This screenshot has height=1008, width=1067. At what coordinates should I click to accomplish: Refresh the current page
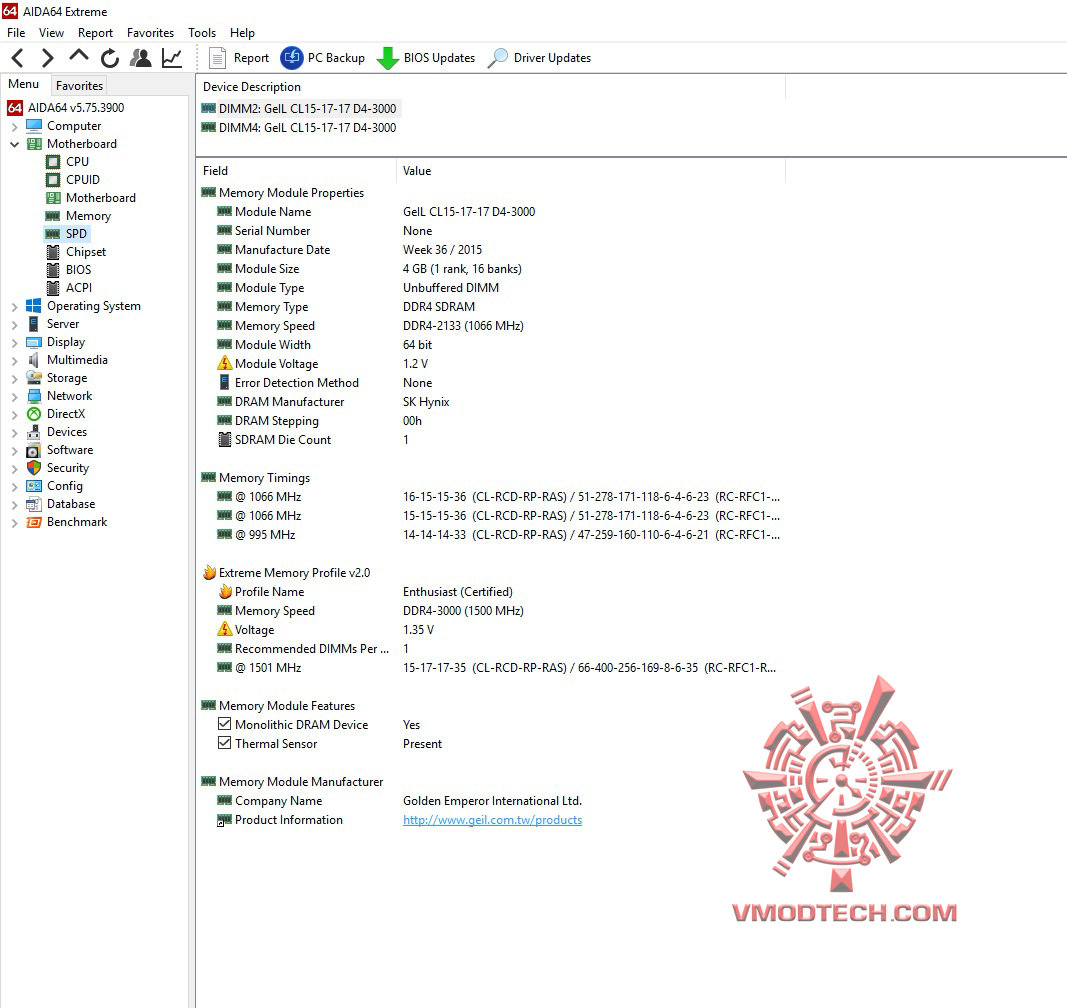coord(110,58)
